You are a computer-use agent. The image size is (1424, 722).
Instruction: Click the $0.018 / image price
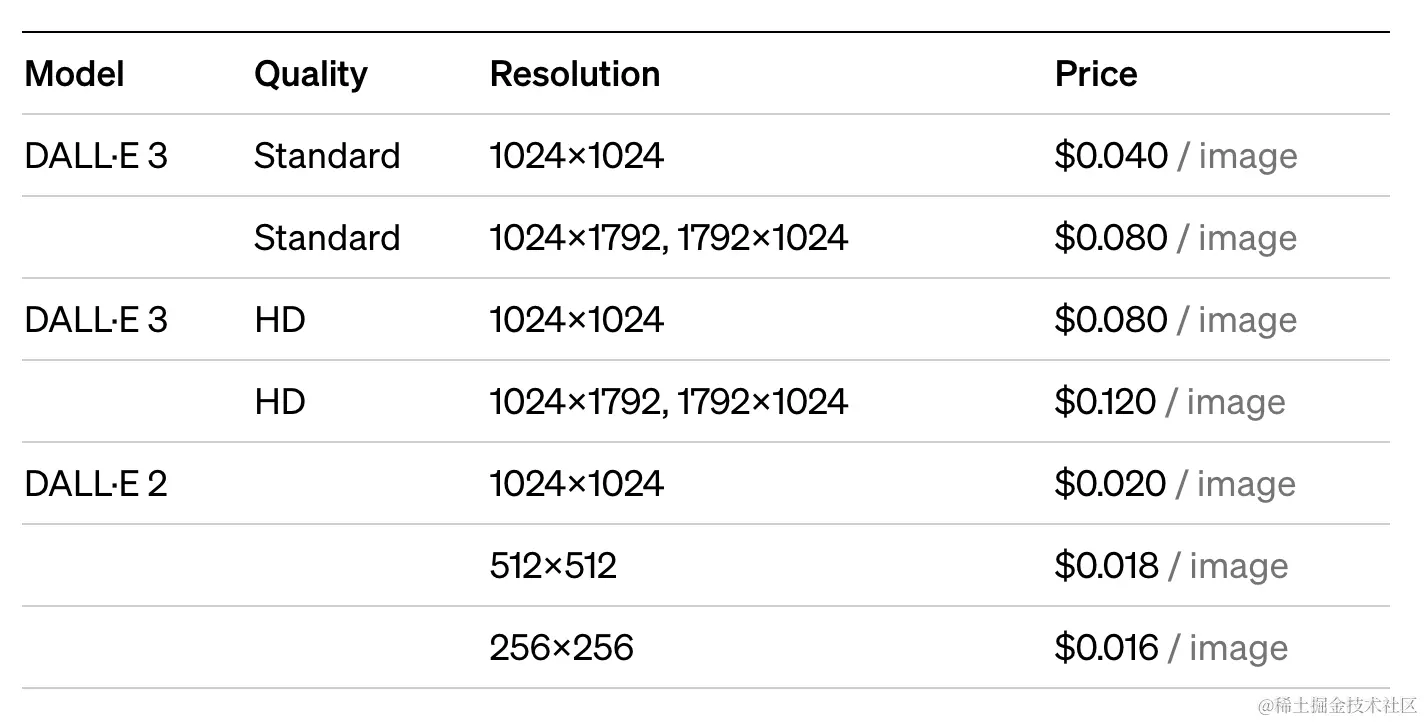1171,566
